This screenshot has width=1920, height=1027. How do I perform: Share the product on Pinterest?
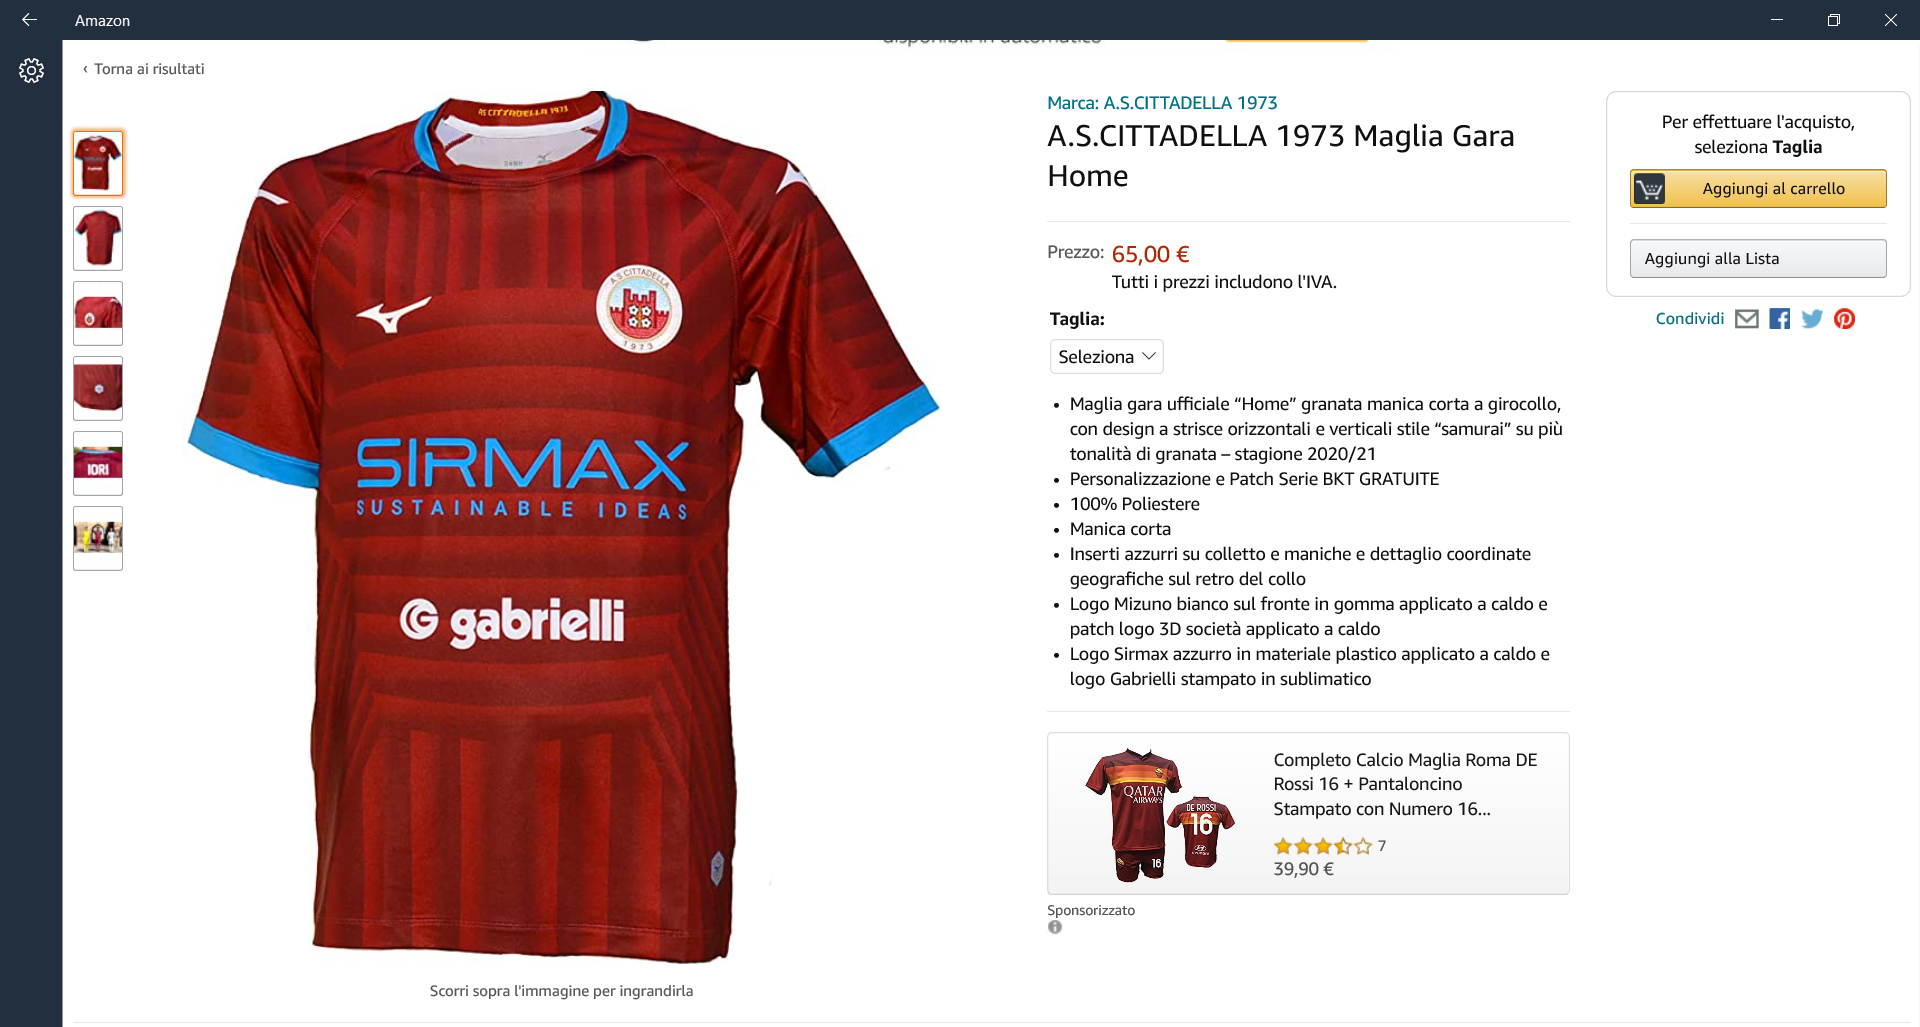(x=1845, y=319)
